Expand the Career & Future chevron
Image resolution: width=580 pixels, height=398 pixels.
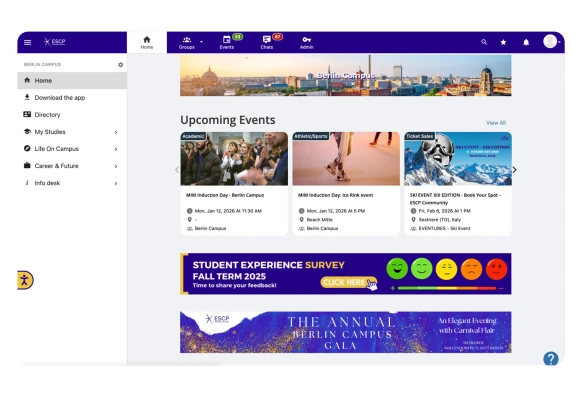(116, 166)
